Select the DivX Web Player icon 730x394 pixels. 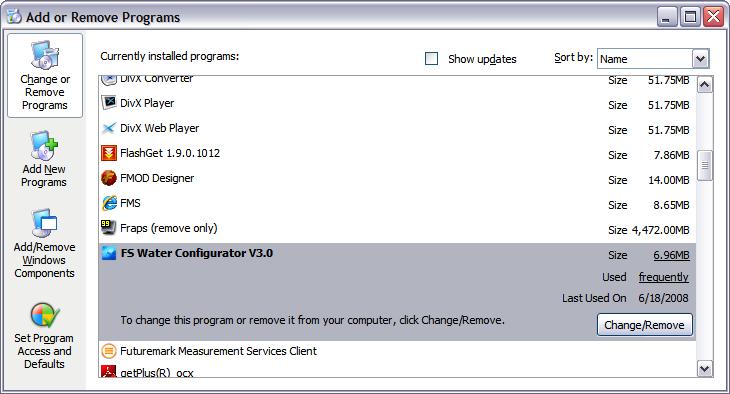tap(109, 128)
